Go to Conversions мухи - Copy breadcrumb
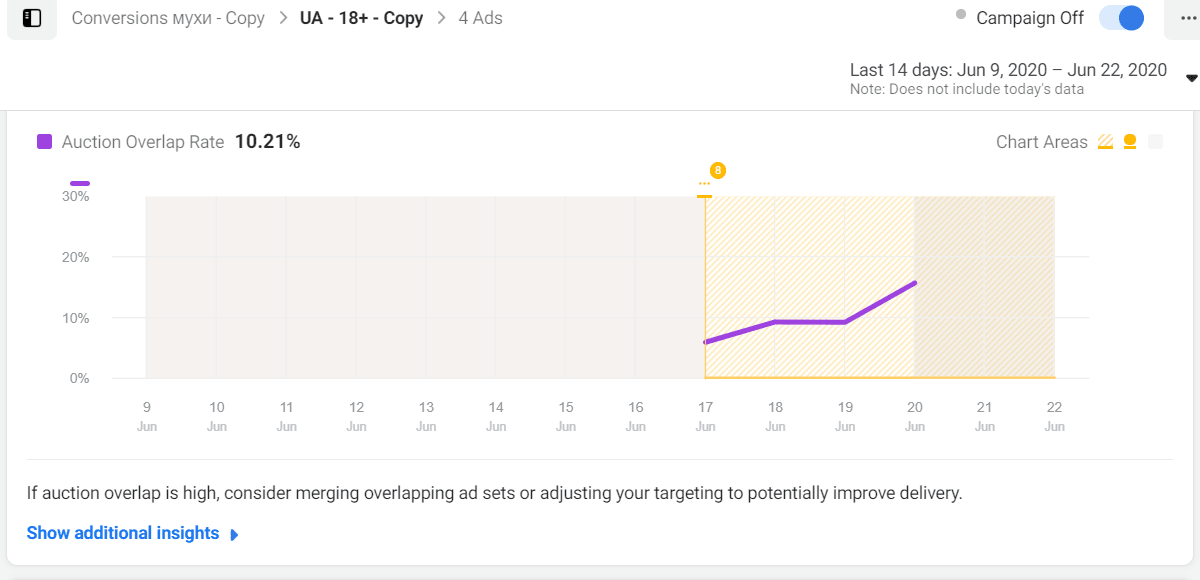This screenshot has width=1200, height=580. pos(168,18)
